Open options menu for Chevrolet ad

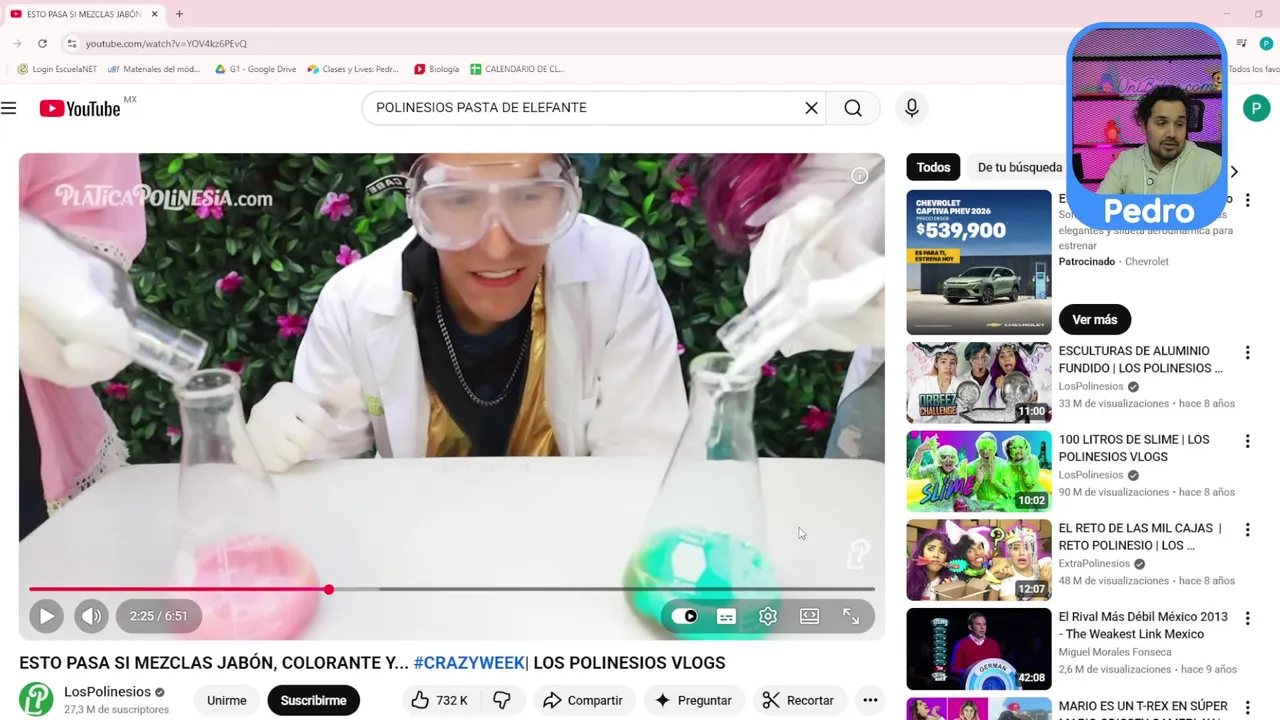point(1247,200)
